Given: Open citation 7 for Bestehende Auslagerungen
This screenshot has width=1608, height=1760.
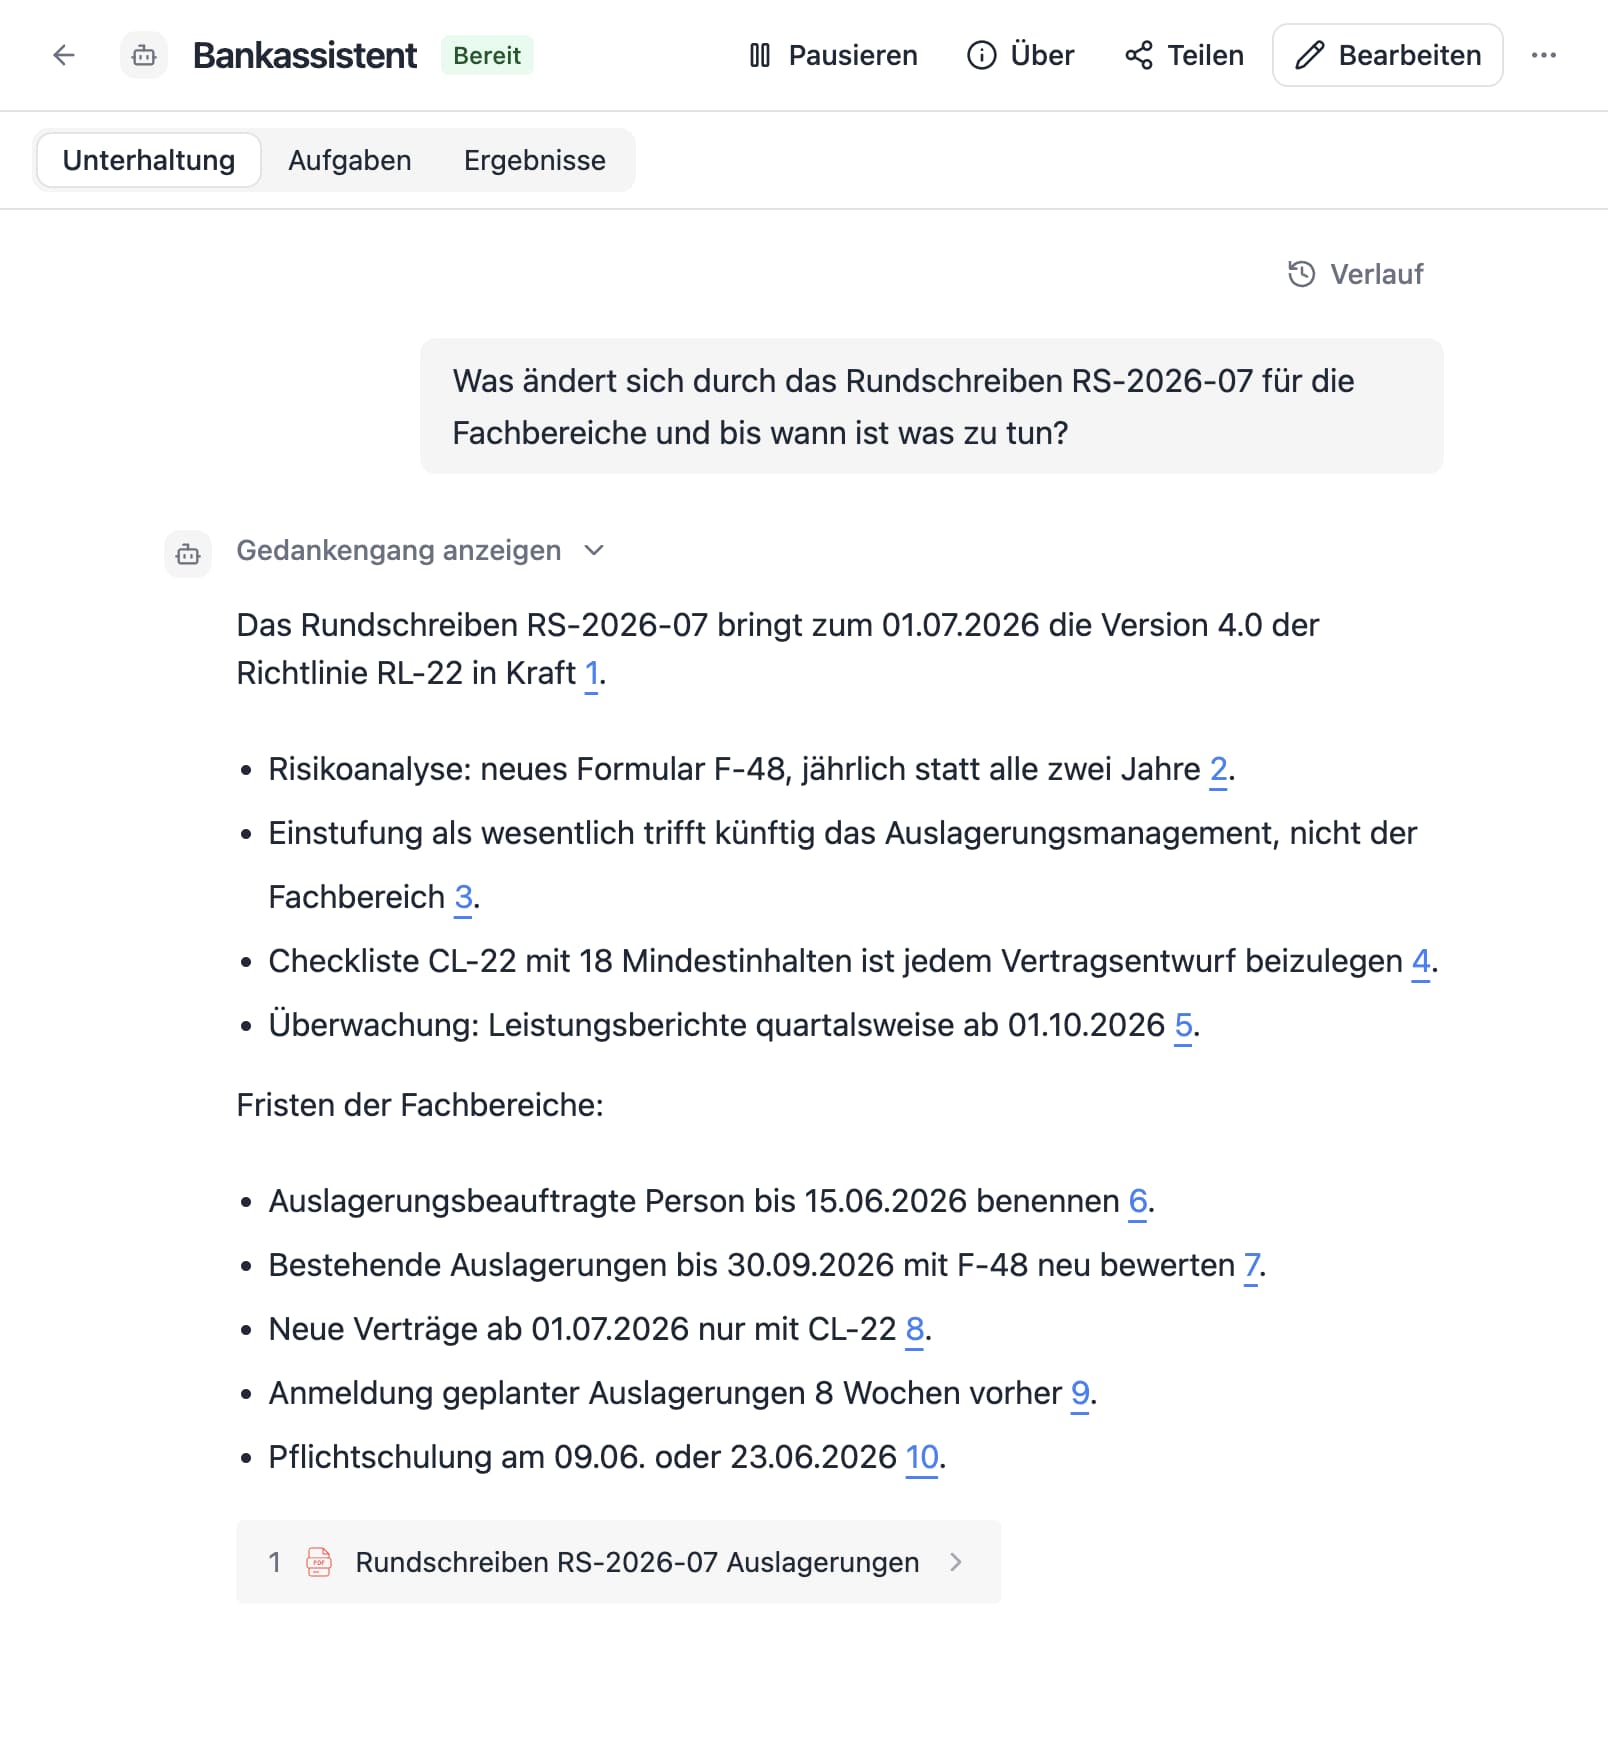Looking at the screenshot, I should coord(1251,1265).
